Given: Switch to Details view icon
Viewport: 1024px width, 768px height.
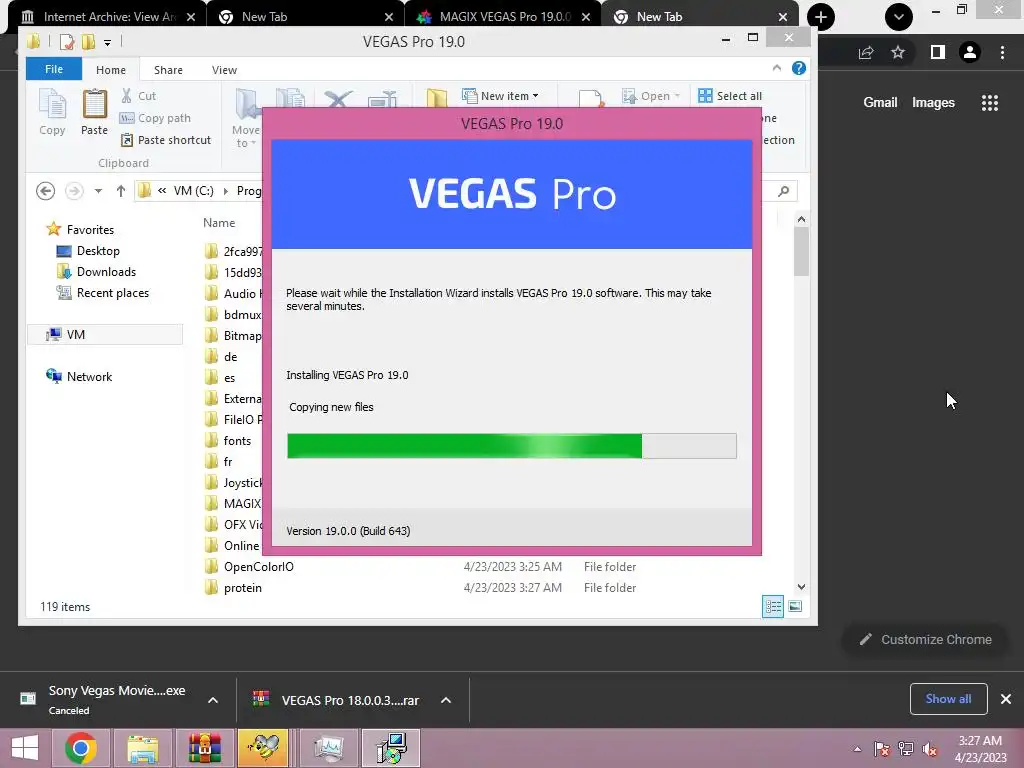Looking at the screenshot, I should pyautogui.click(x=773, y=607).
